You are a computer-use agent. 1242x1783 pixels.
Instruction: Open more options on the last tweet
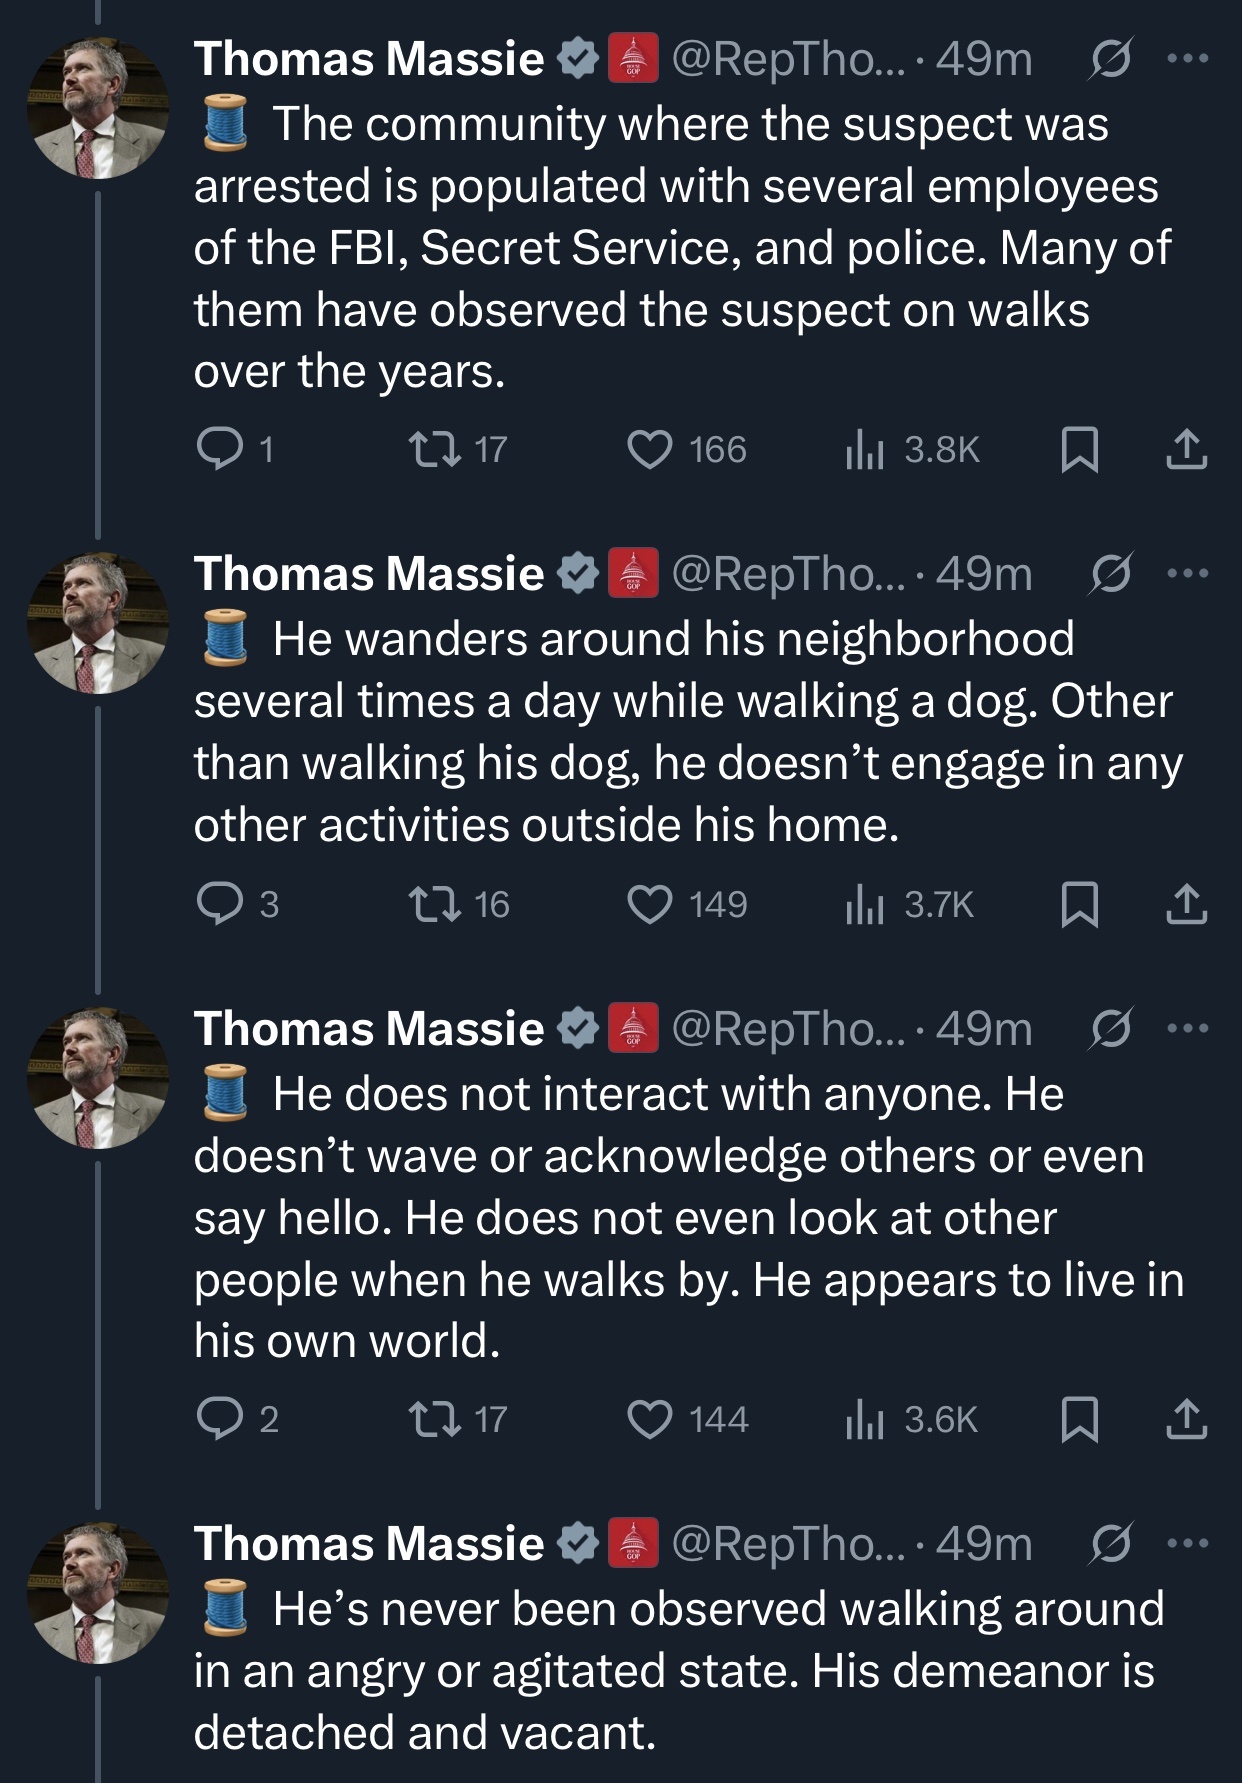pyautogui.click(x=1188, y=1543)
